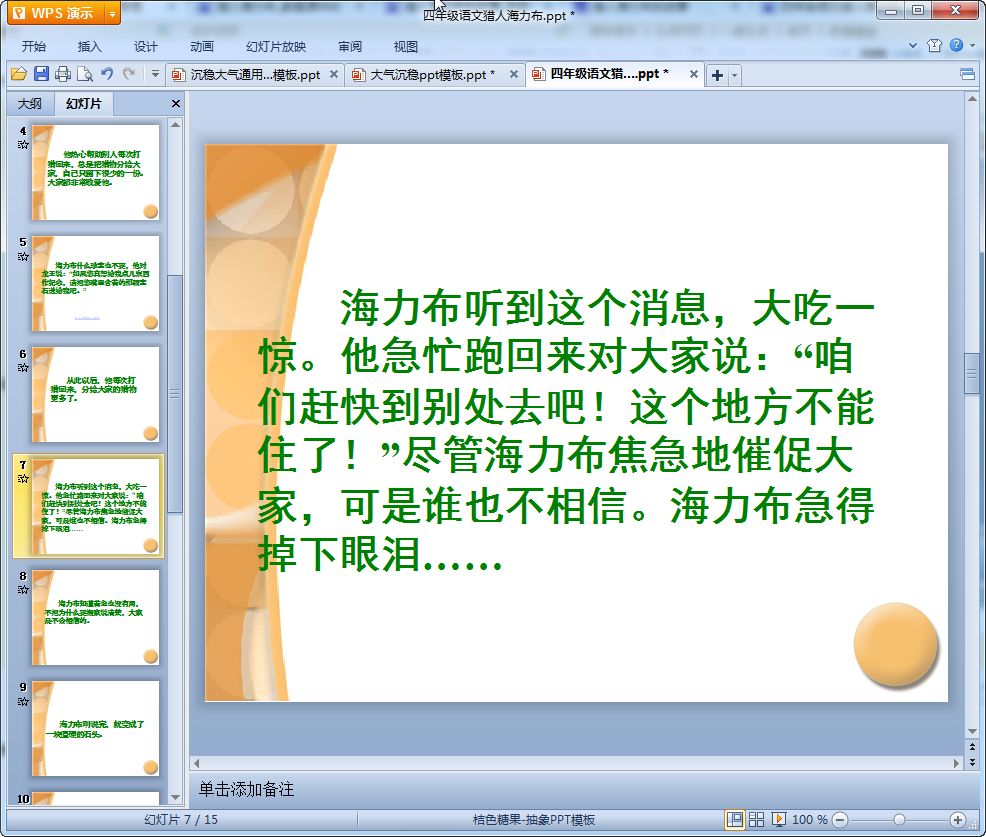
Task: Click horizontal scrollbar right arrow under slide
Action: (956, 763)
